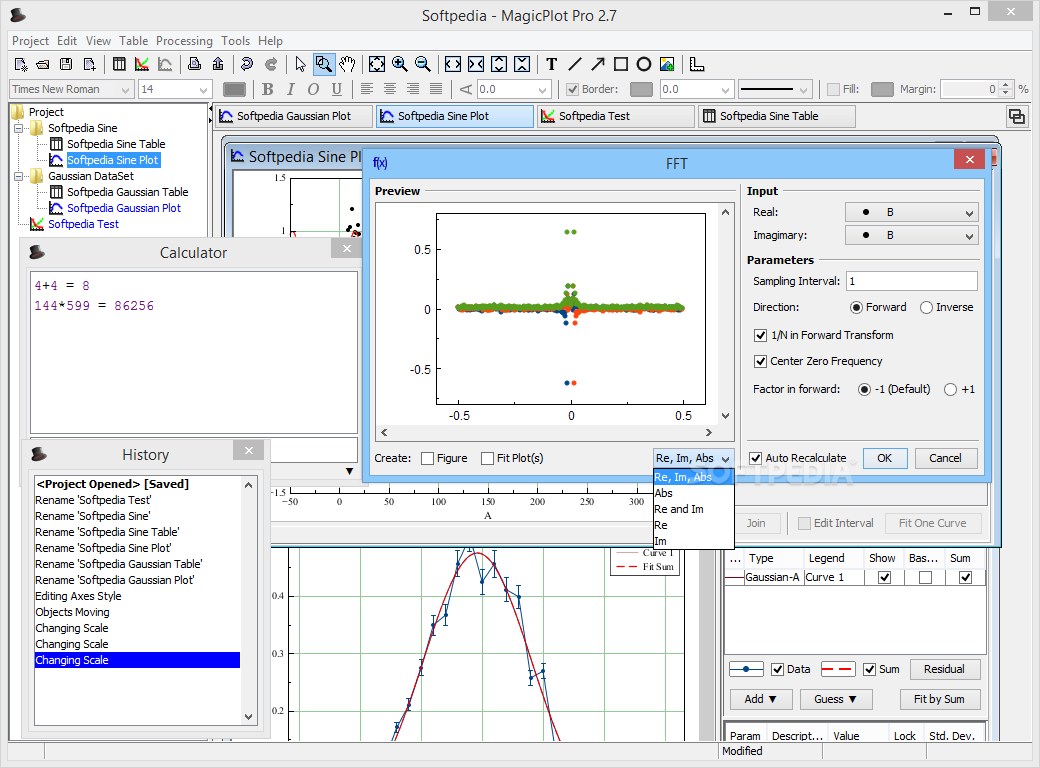Click Cancel in the FFT dialog
The image size is (1040, 768).
[945, 458]
